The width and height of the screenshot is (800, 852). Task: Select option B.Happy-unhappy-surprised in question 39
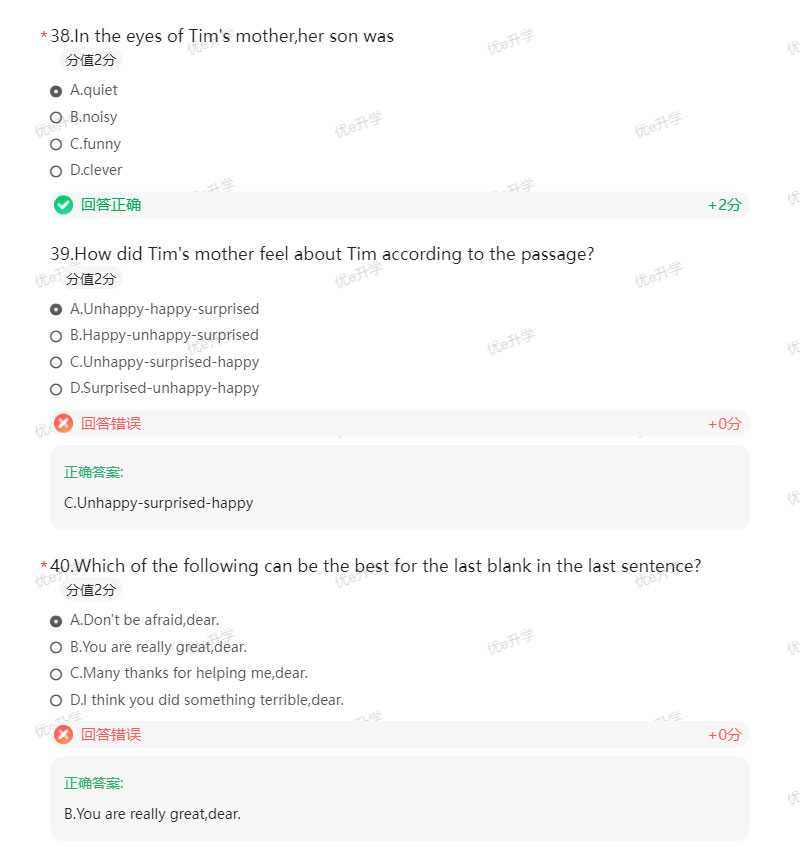coord(56,336)
